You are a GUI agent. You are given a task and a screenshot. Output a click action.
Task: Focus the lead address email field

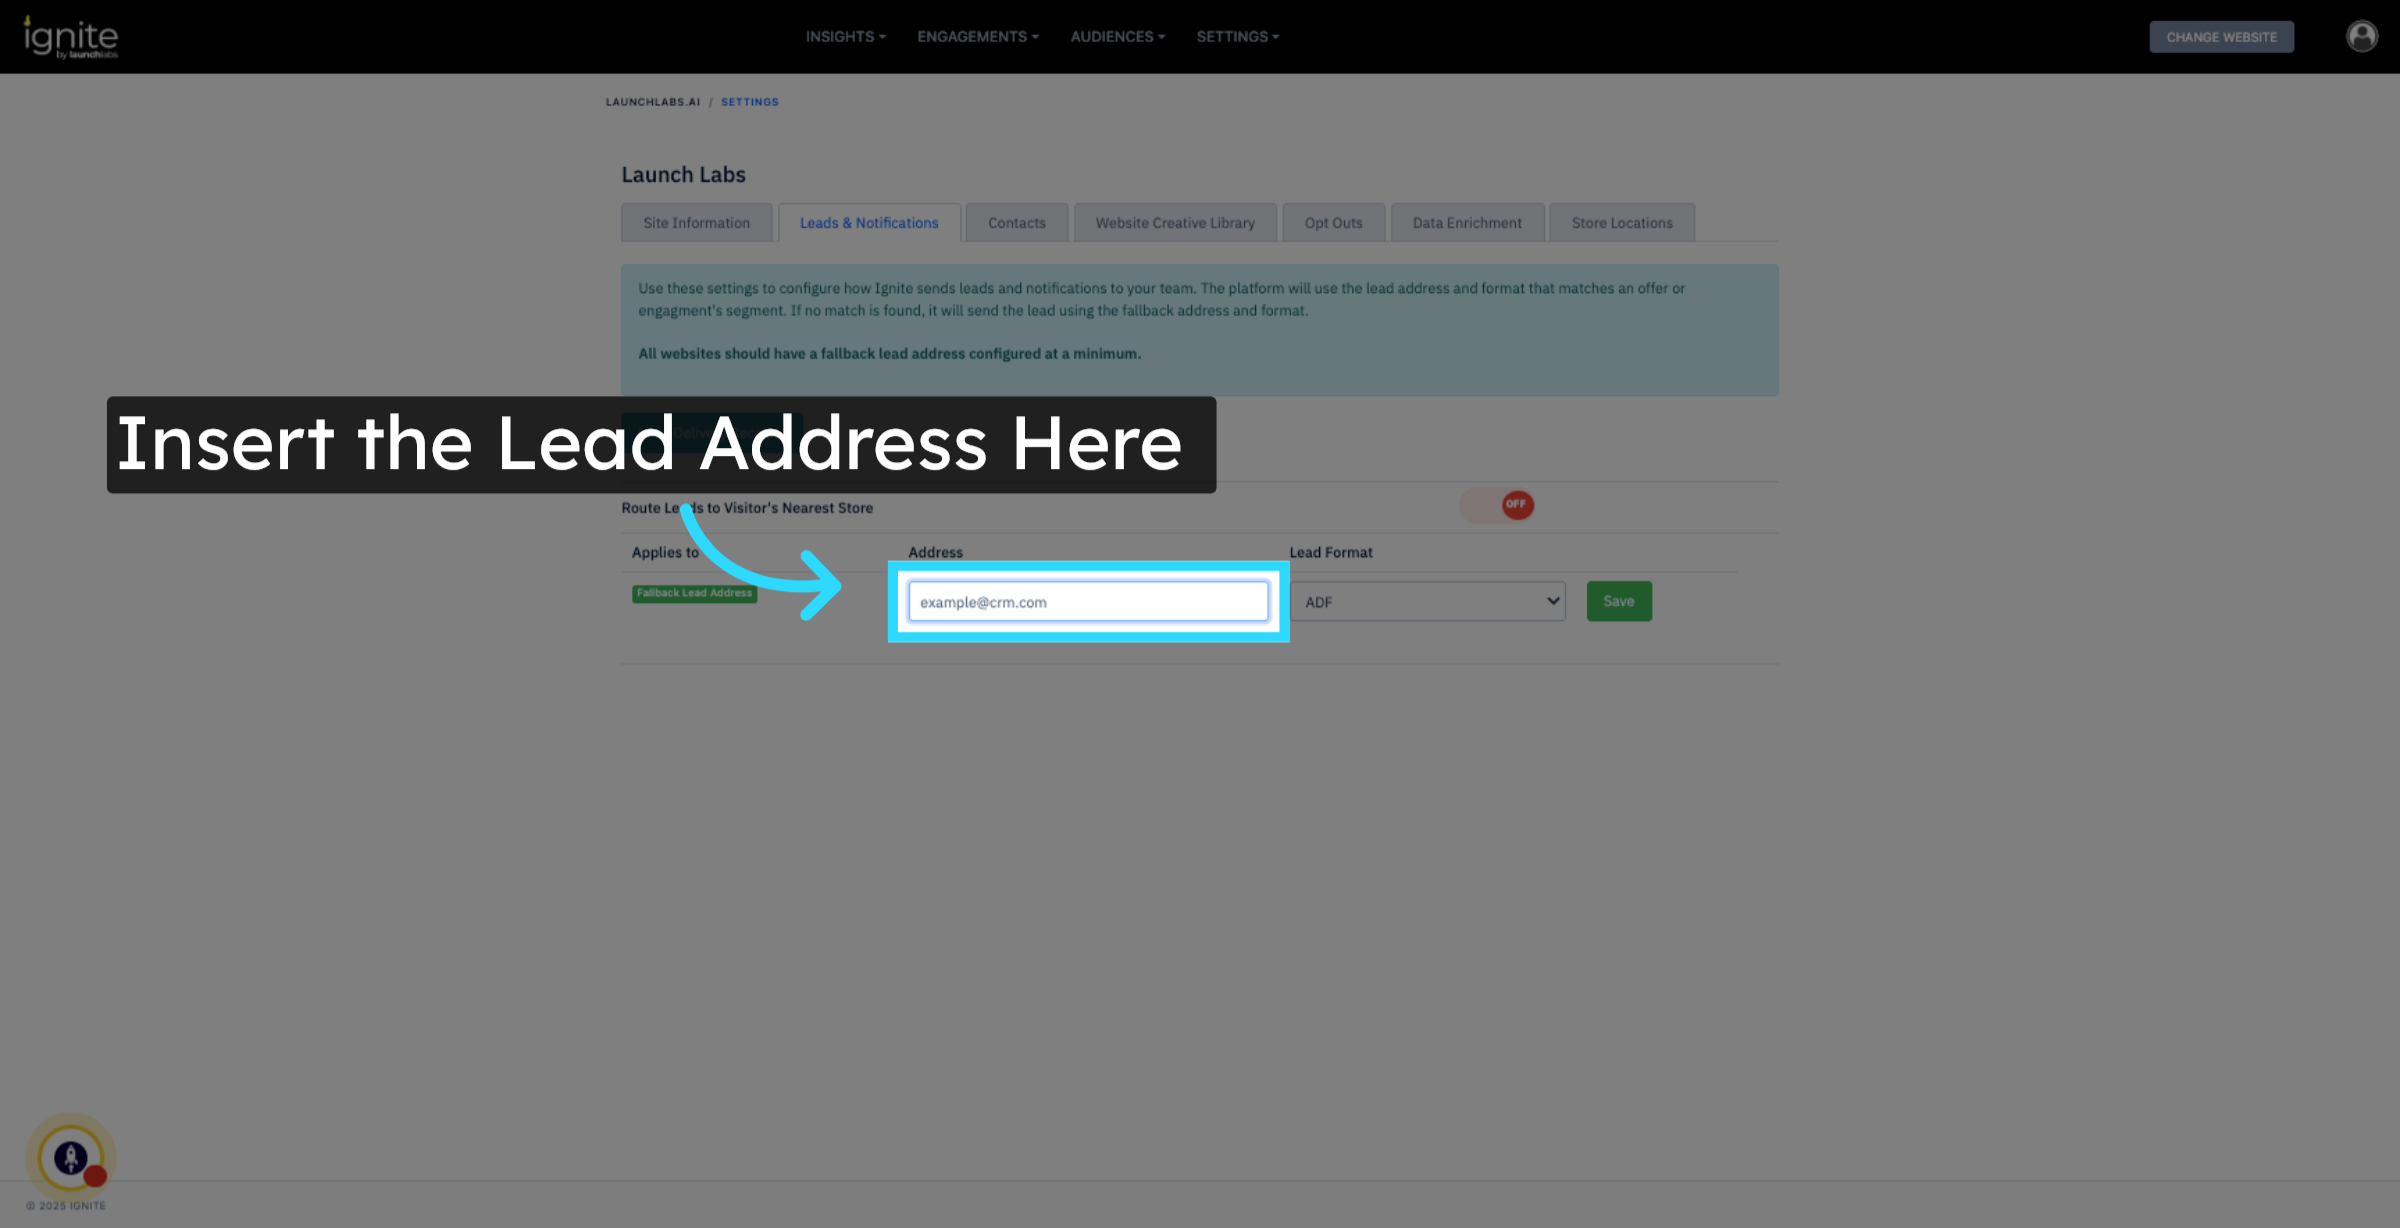(1088, 602)
